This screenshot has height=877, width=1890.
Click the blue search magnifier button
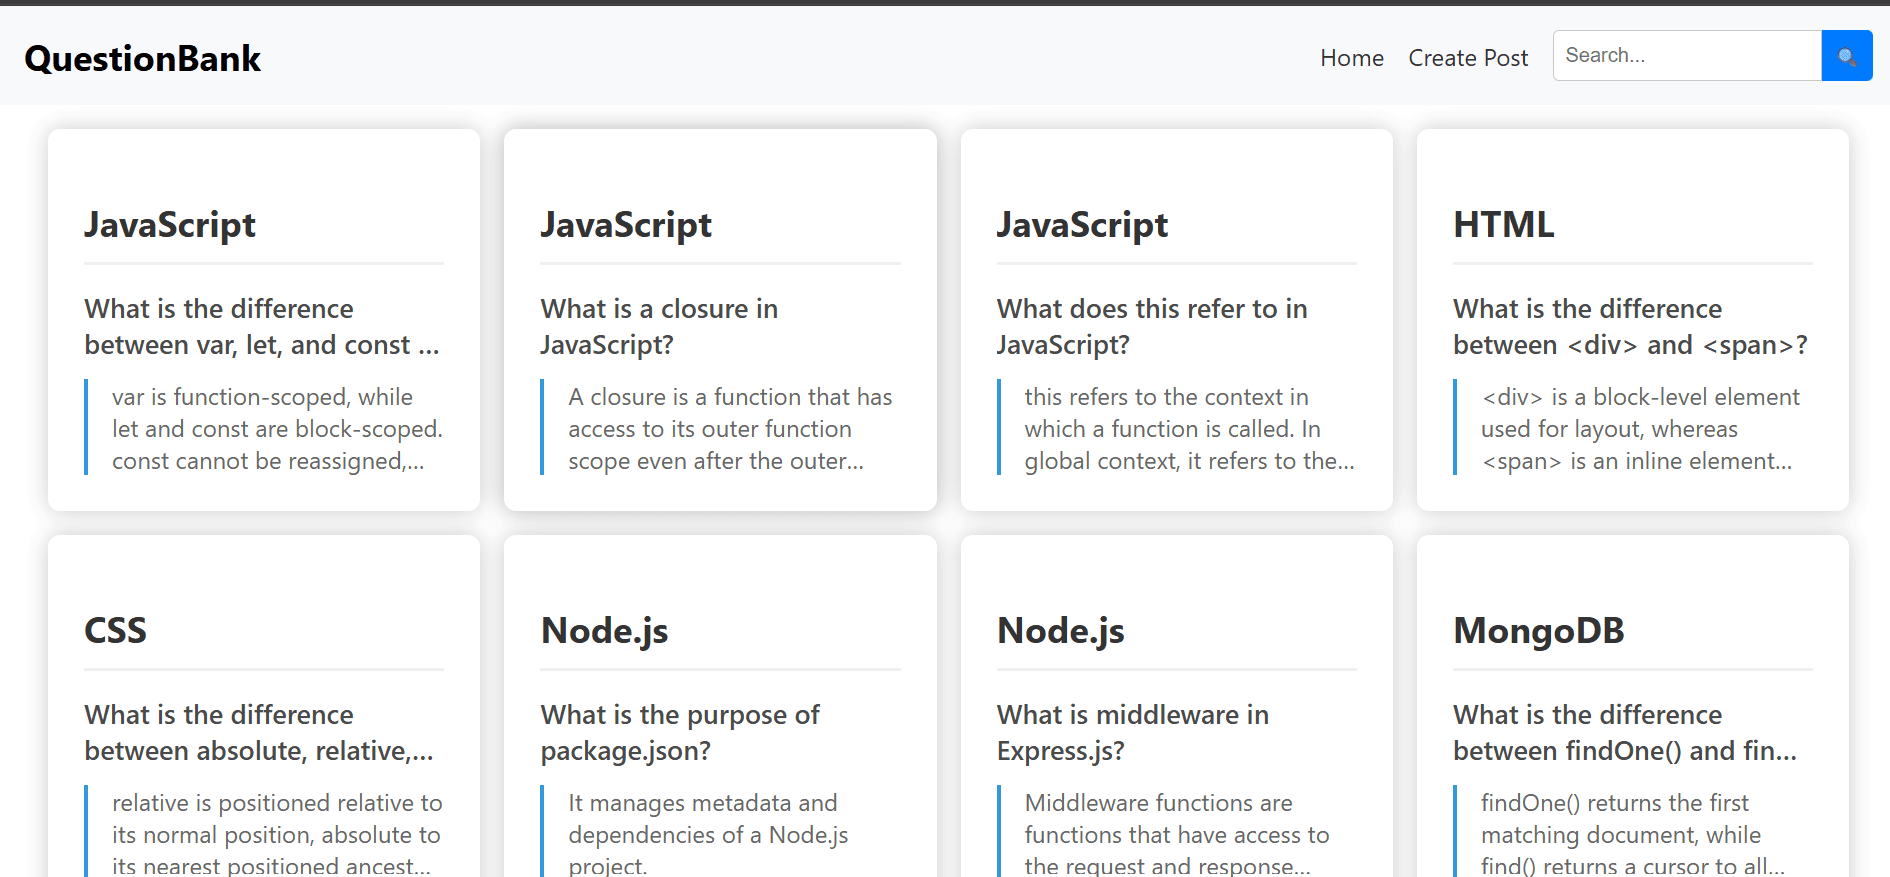[x=1846, y=56]
